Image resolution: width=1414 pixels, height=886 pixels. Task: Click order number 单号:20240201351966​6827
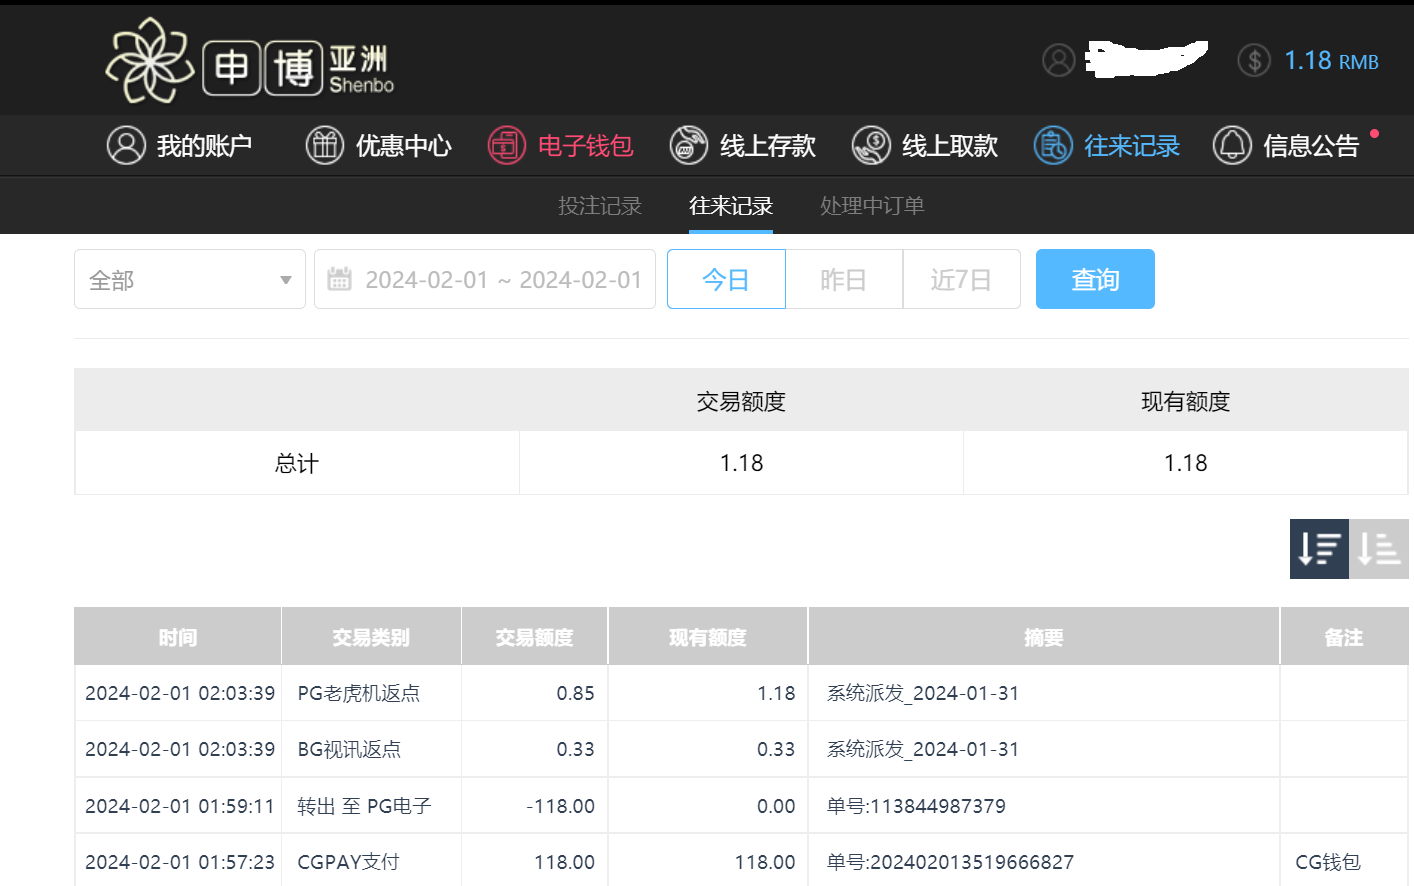pos(950,862)
